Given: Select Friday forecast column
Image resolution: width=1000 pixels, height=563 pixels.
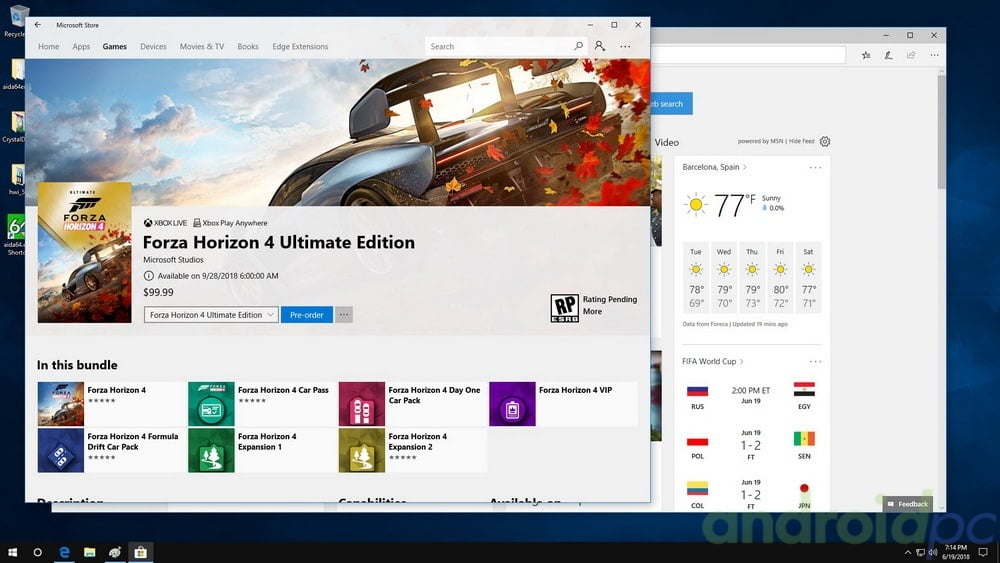Looking at the screenshot, I should tap(780, 277).
